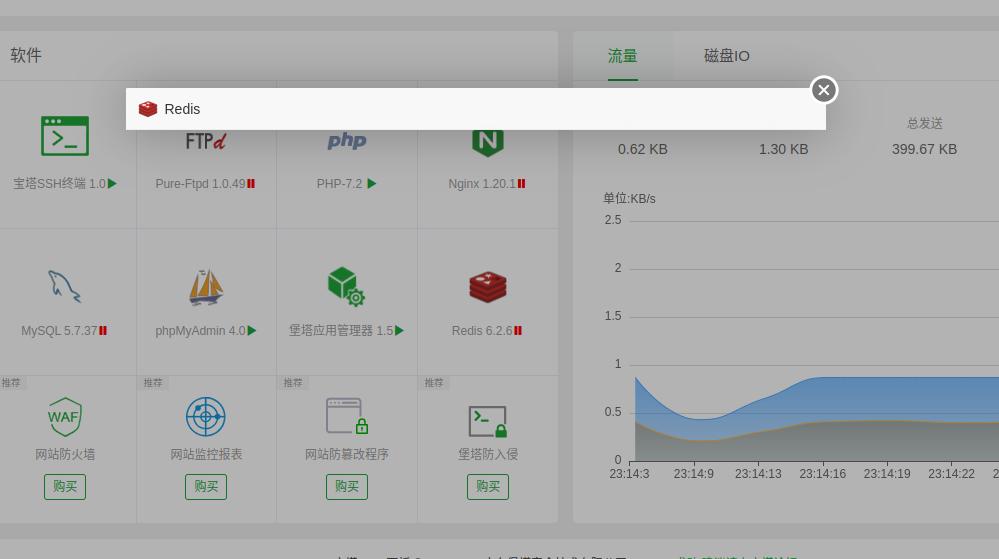Click the stopped status icon beside MySQL 5.7.37
The image size is (999, 559).
pos(103,331)
